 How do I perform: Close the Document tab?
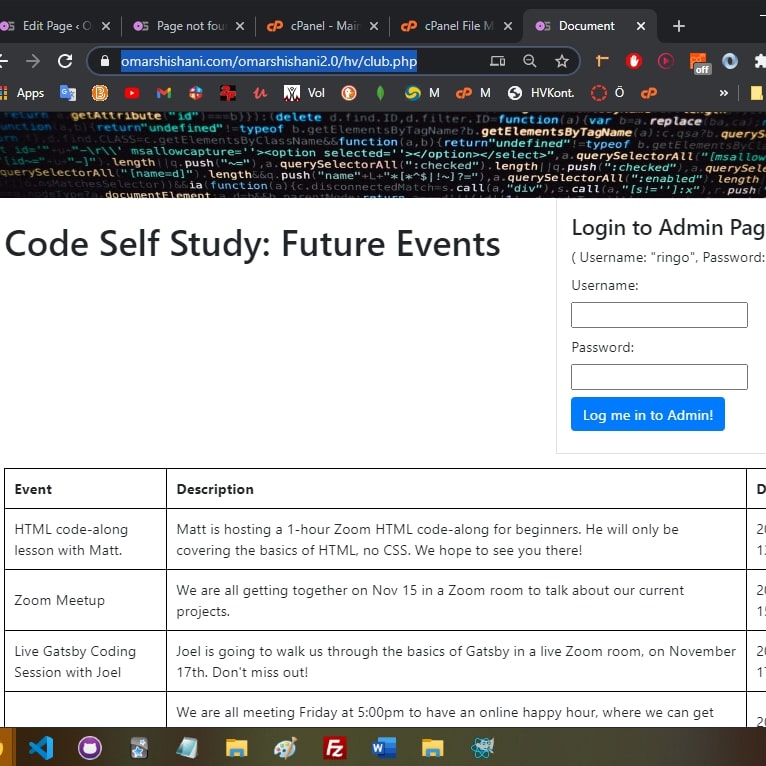(641, 26)
